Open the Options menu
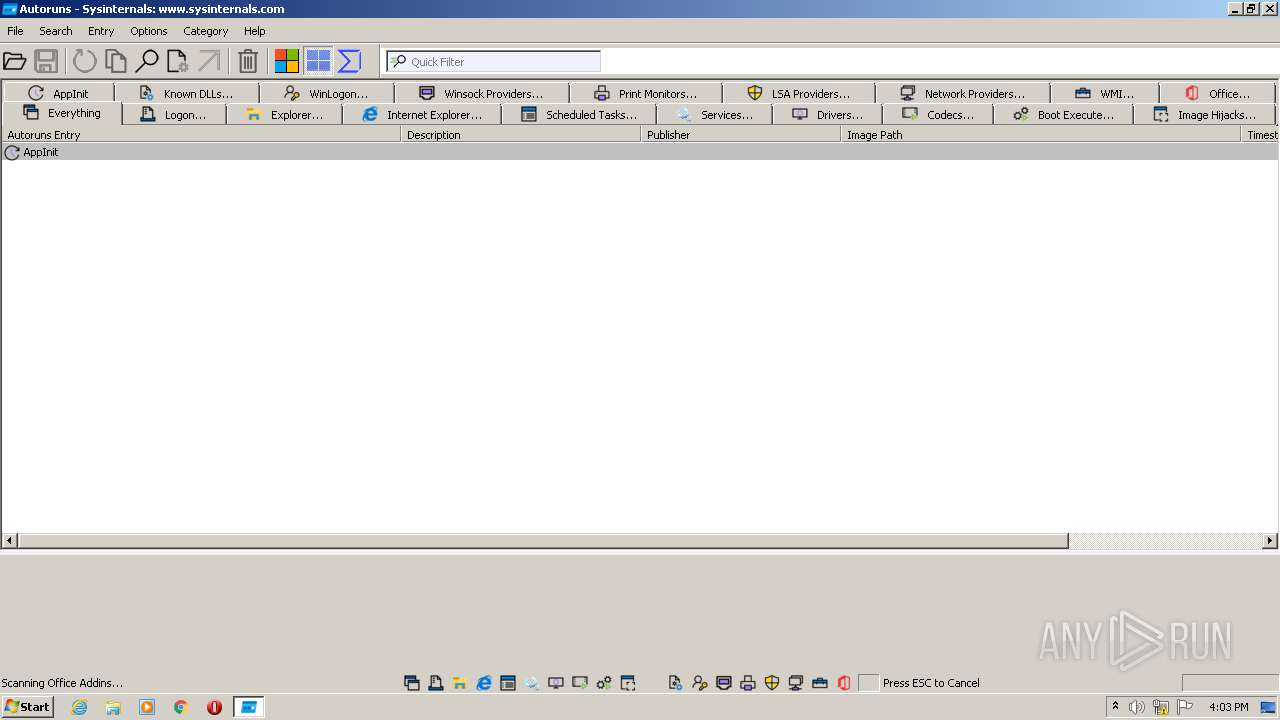This screenshot has height=720, width=1280. pos(149,31)
